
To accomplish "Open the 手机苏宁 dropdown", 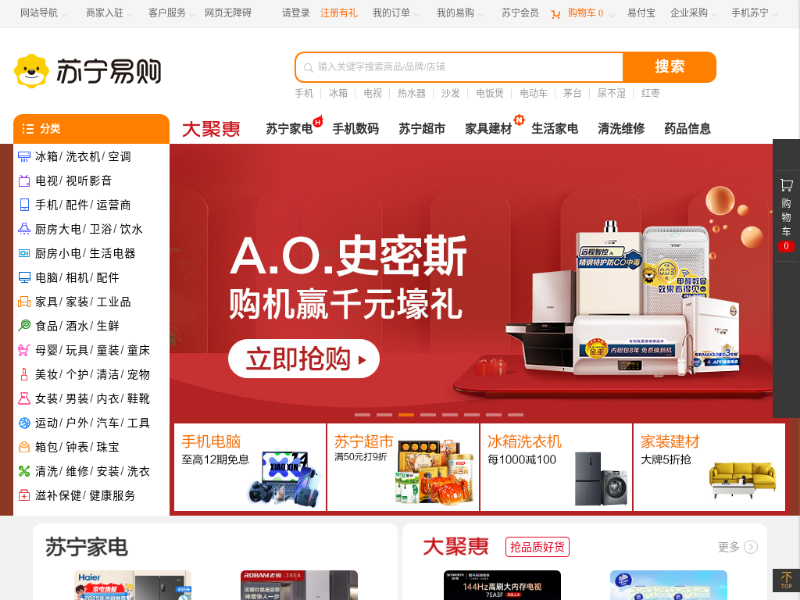I will (x=754, y=13).
